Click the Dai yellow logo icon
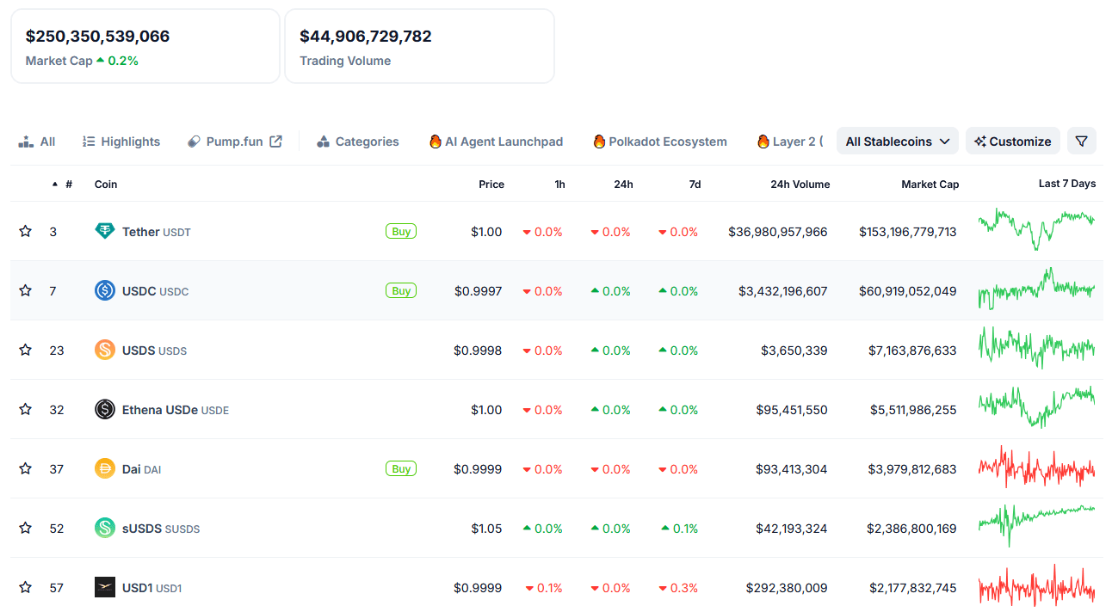The height and width of the screenshot is (607, 1107). coord(104,468)
